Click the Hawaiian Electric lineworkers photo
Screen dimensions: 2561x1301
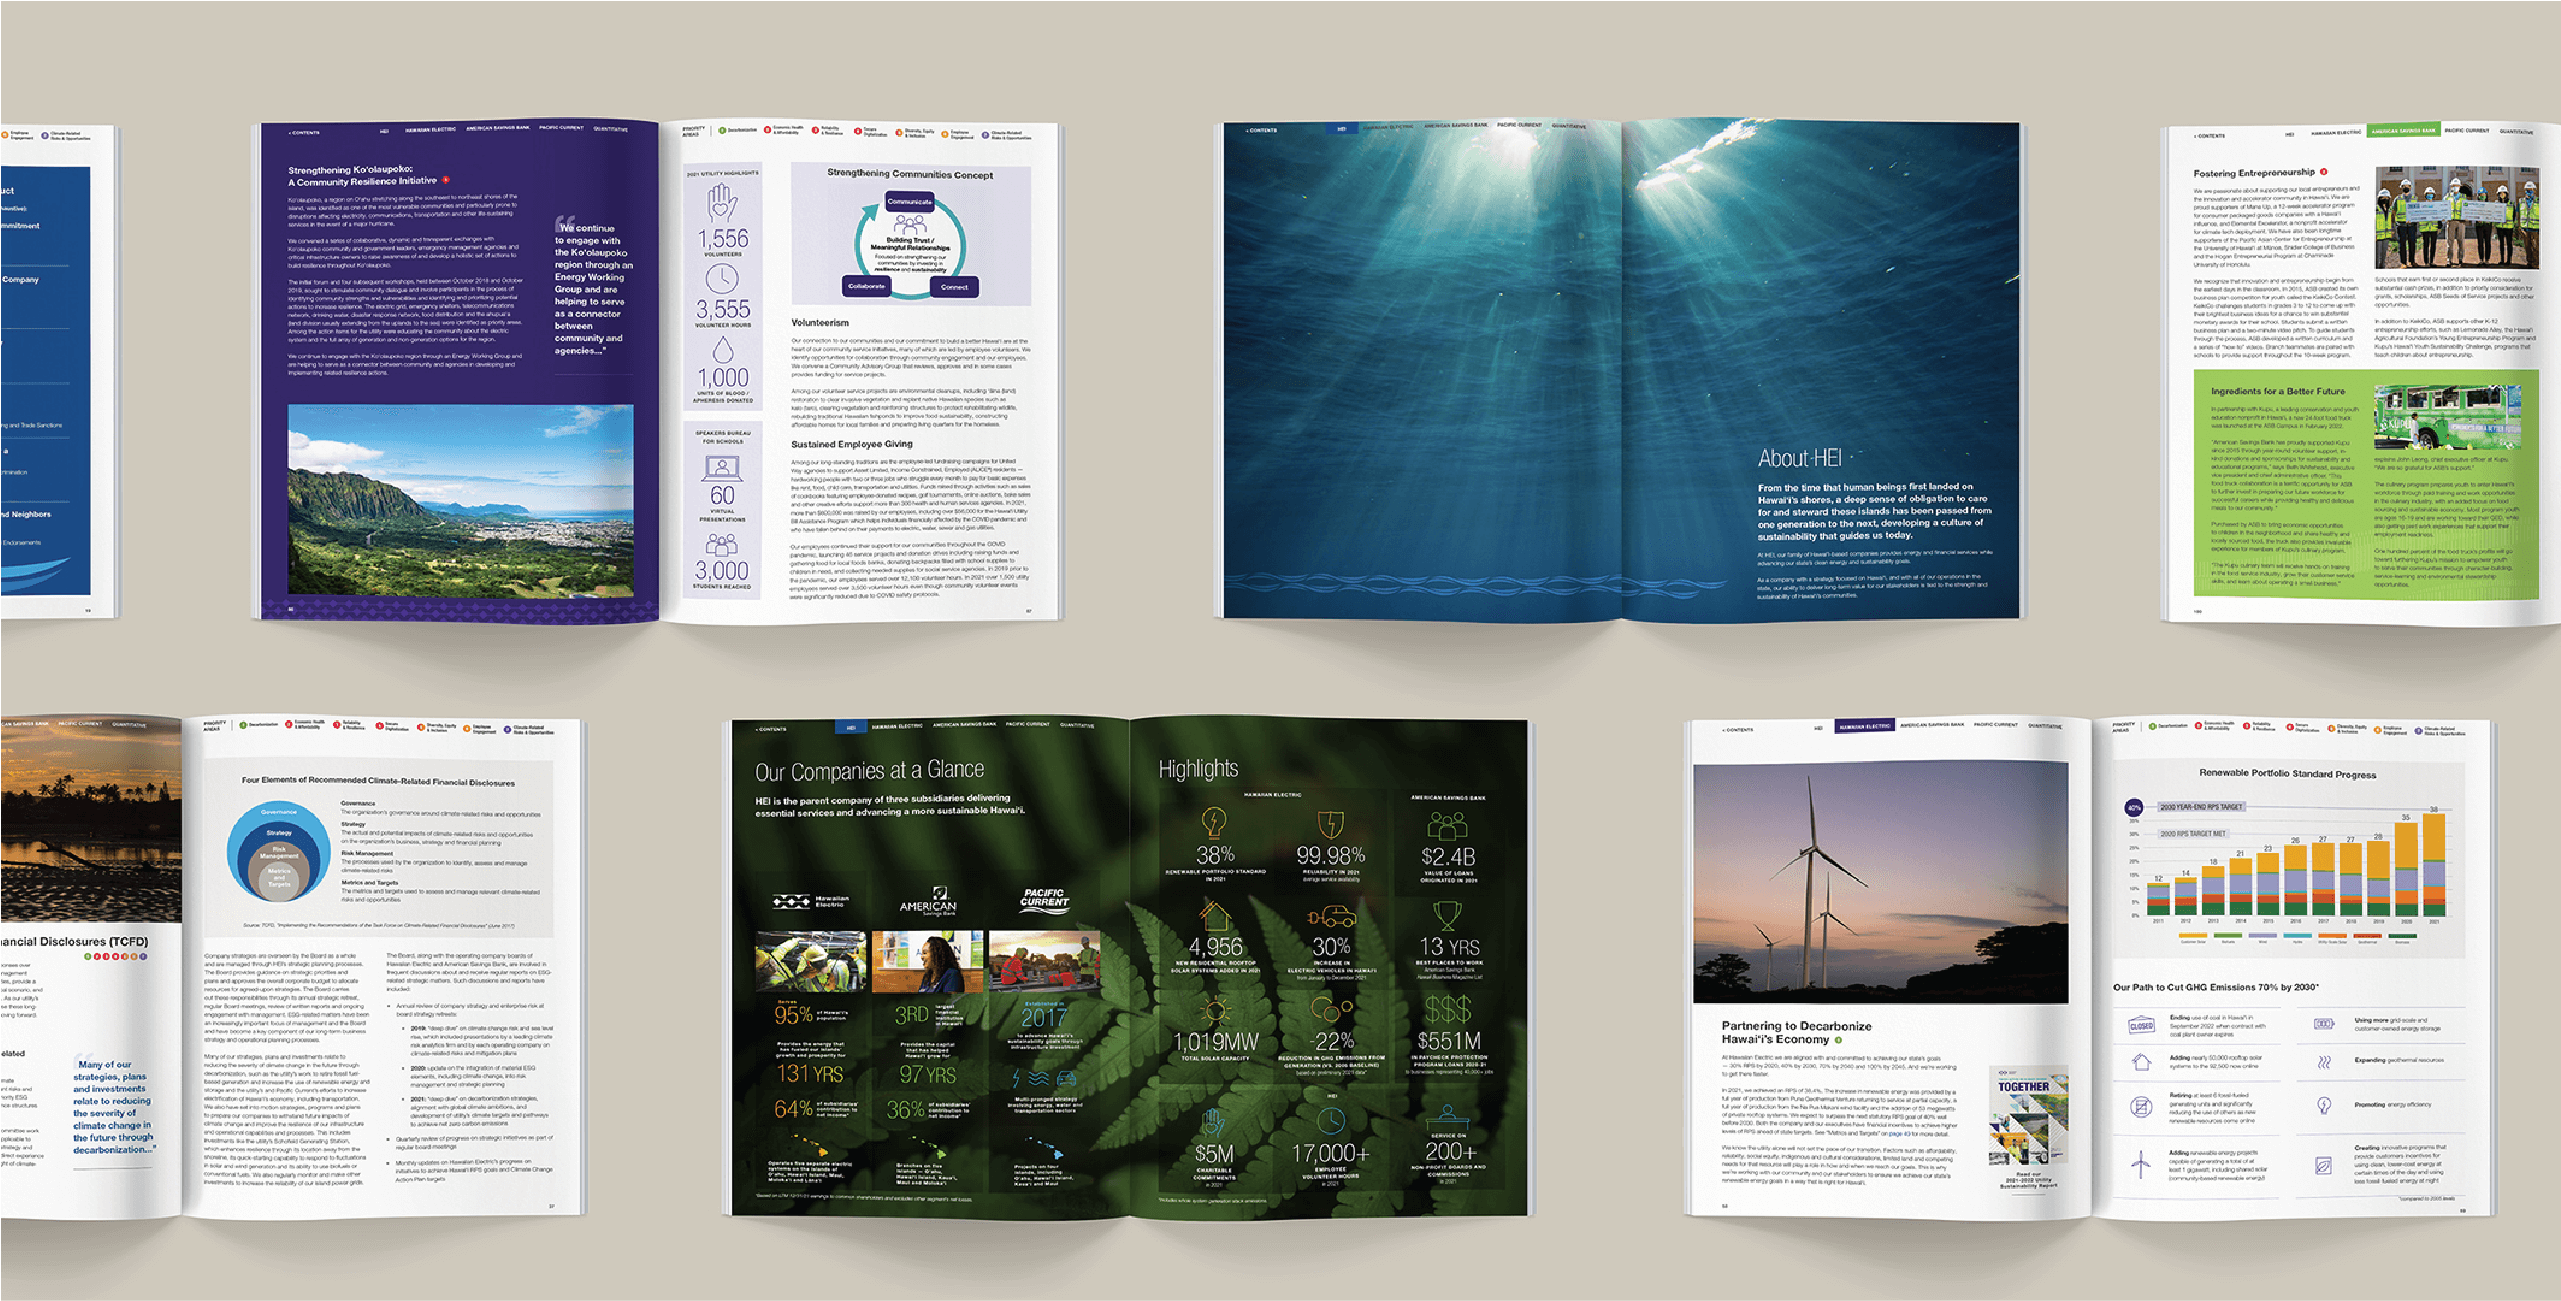tap(810, 961)
